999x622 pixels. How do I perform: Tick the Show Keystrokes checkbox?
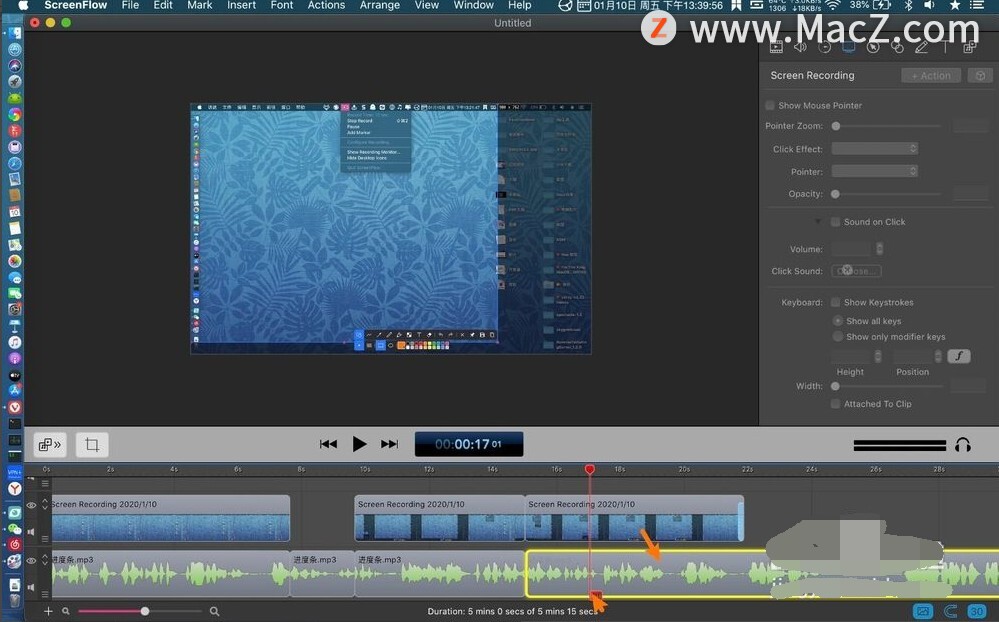coord(835,302)
